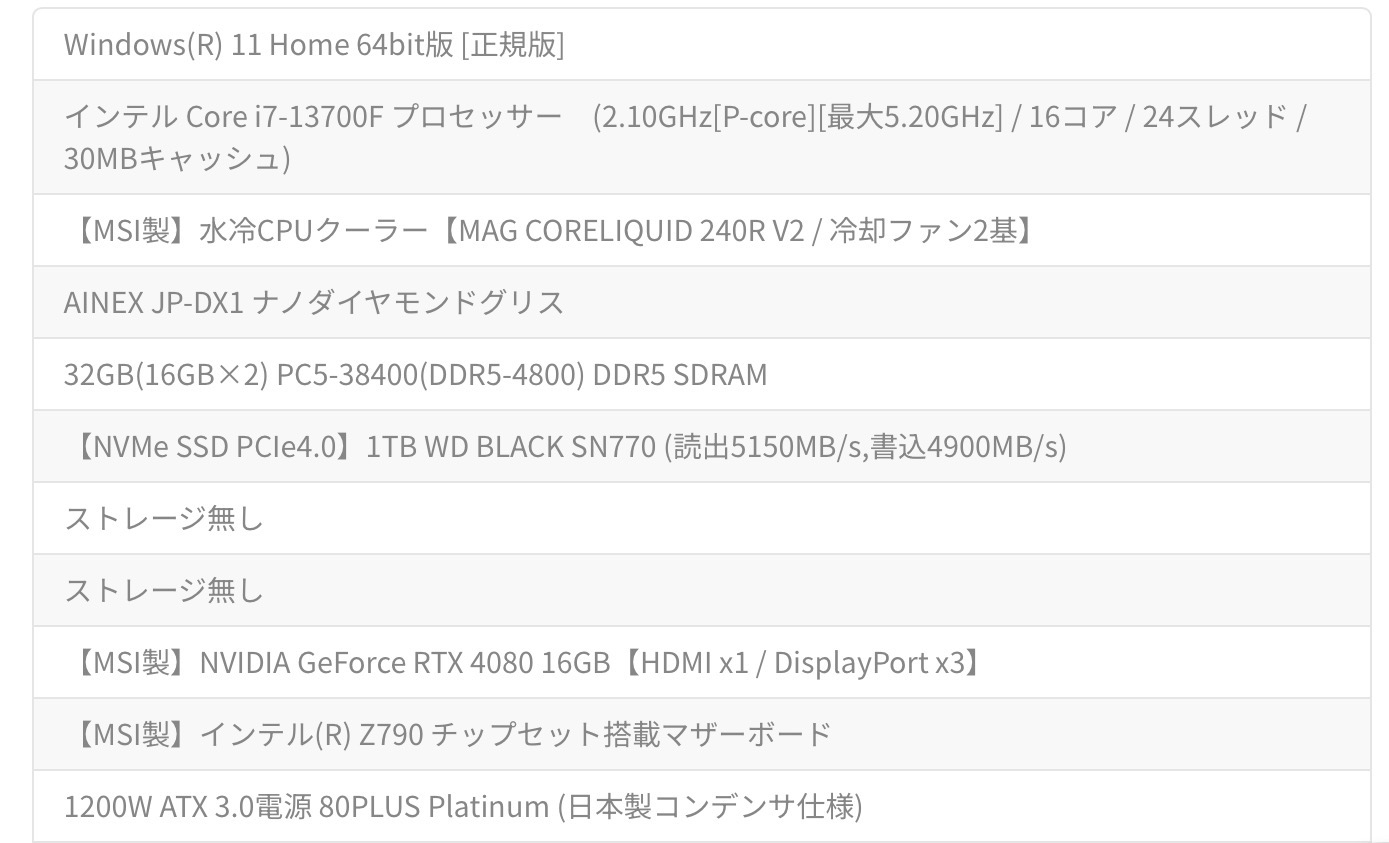The height and width of the screenshot is (843, 1389).
Task: Click the first ストレージ無し row
Action: (x=164, y=518)
